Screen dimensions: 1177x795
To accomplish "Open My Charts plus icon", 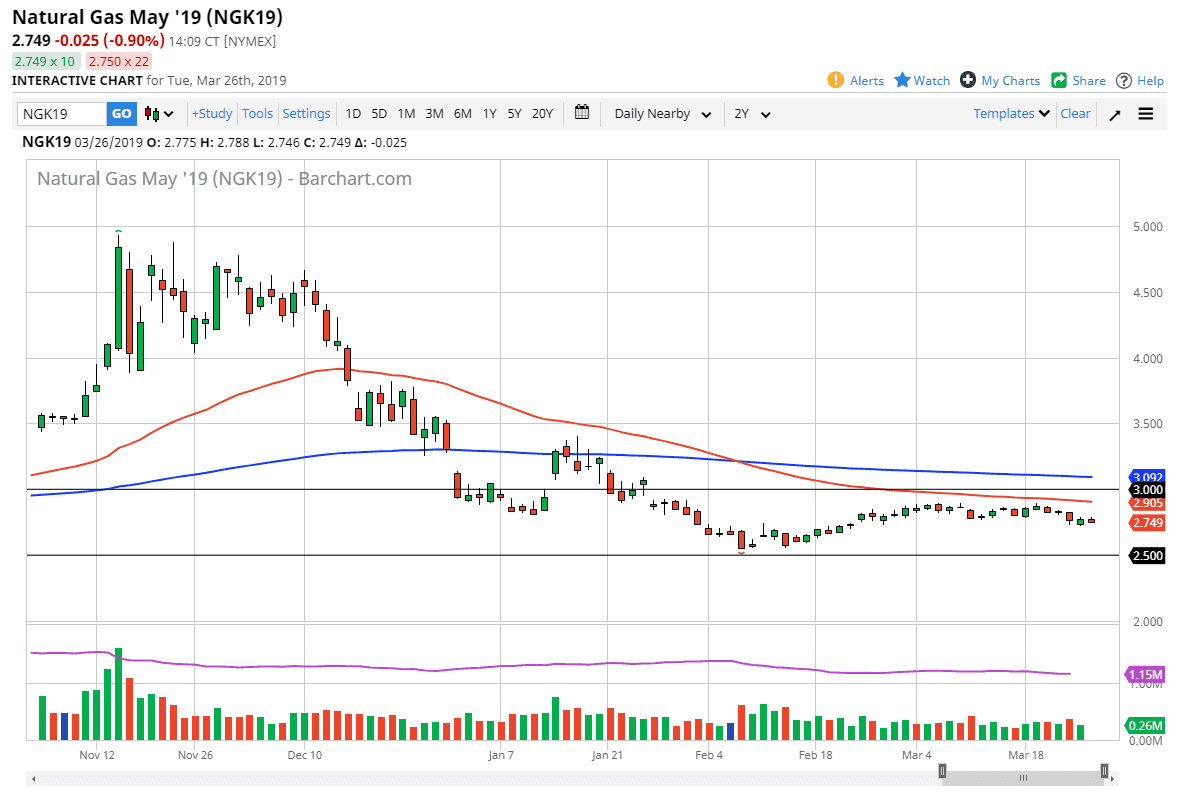I will (x=968, y=80).
